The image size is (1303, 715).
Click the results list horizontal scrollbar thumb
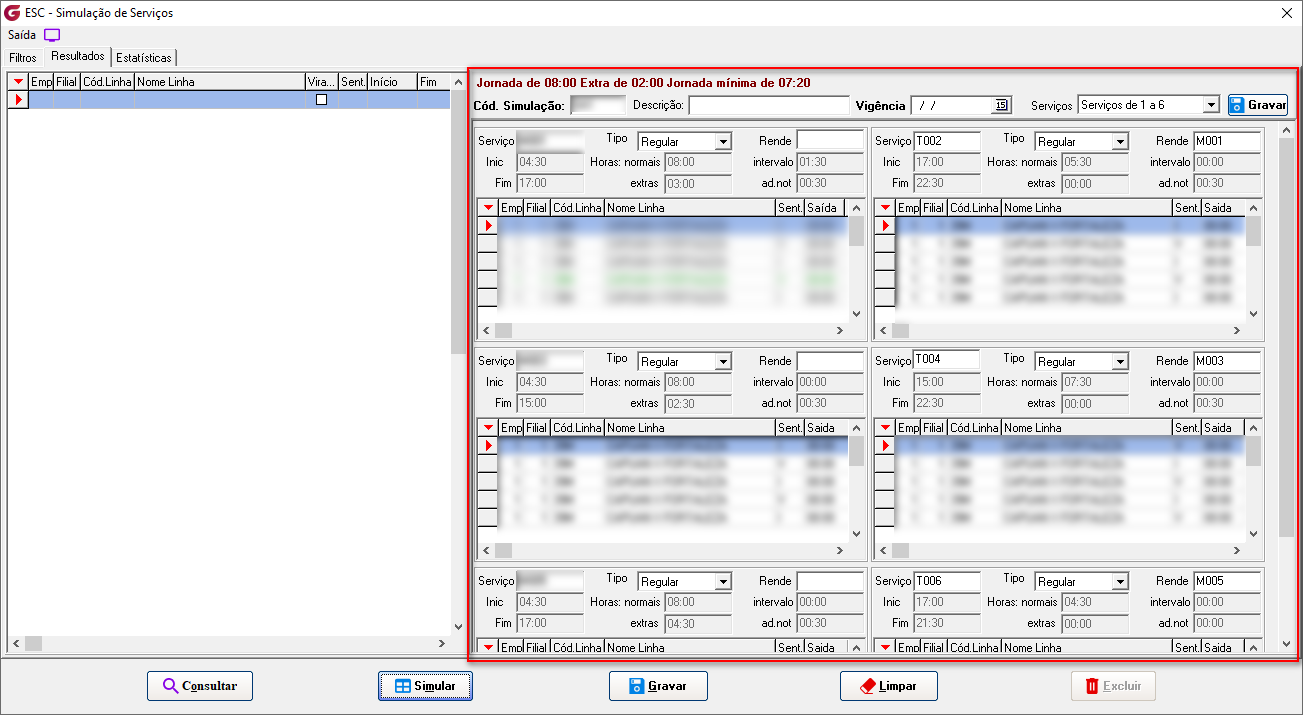point(34,645)
